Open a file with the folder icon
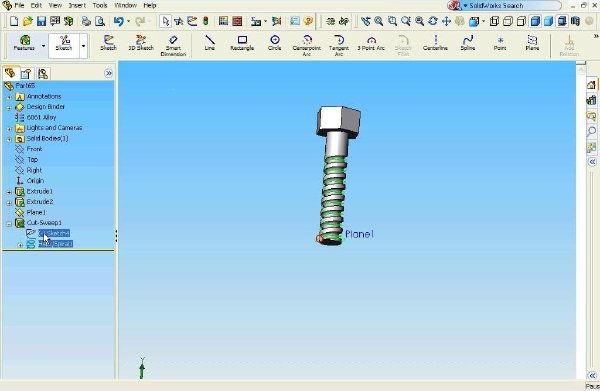Screen dimensions: 600x391 click(x=28, y=21)
